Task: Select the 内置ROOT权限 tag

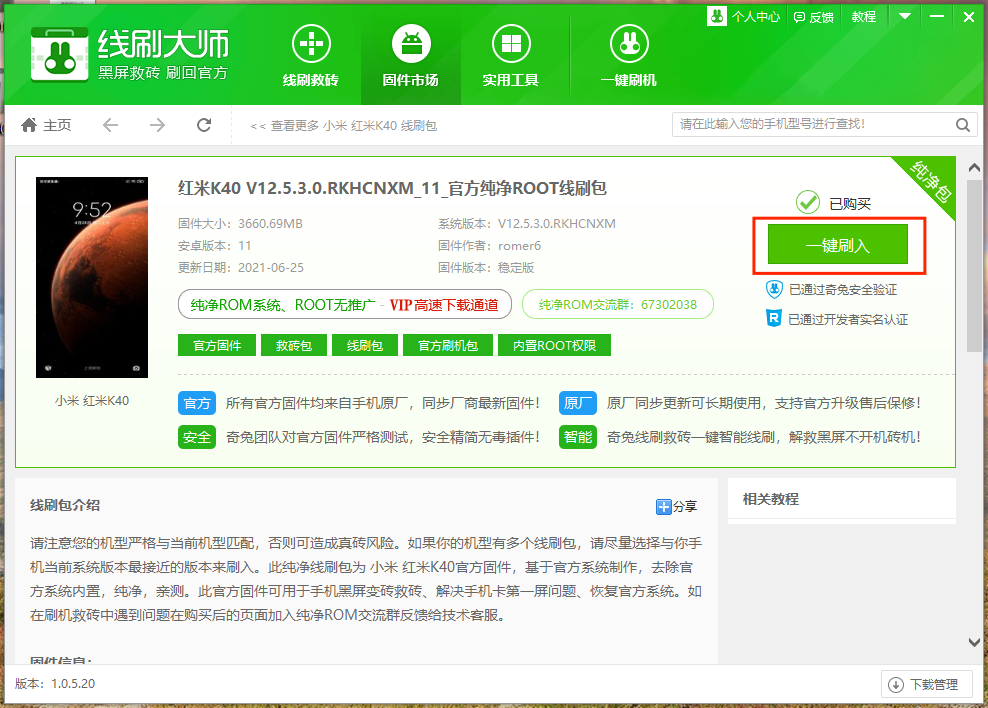Action: (x=554, y=345)
